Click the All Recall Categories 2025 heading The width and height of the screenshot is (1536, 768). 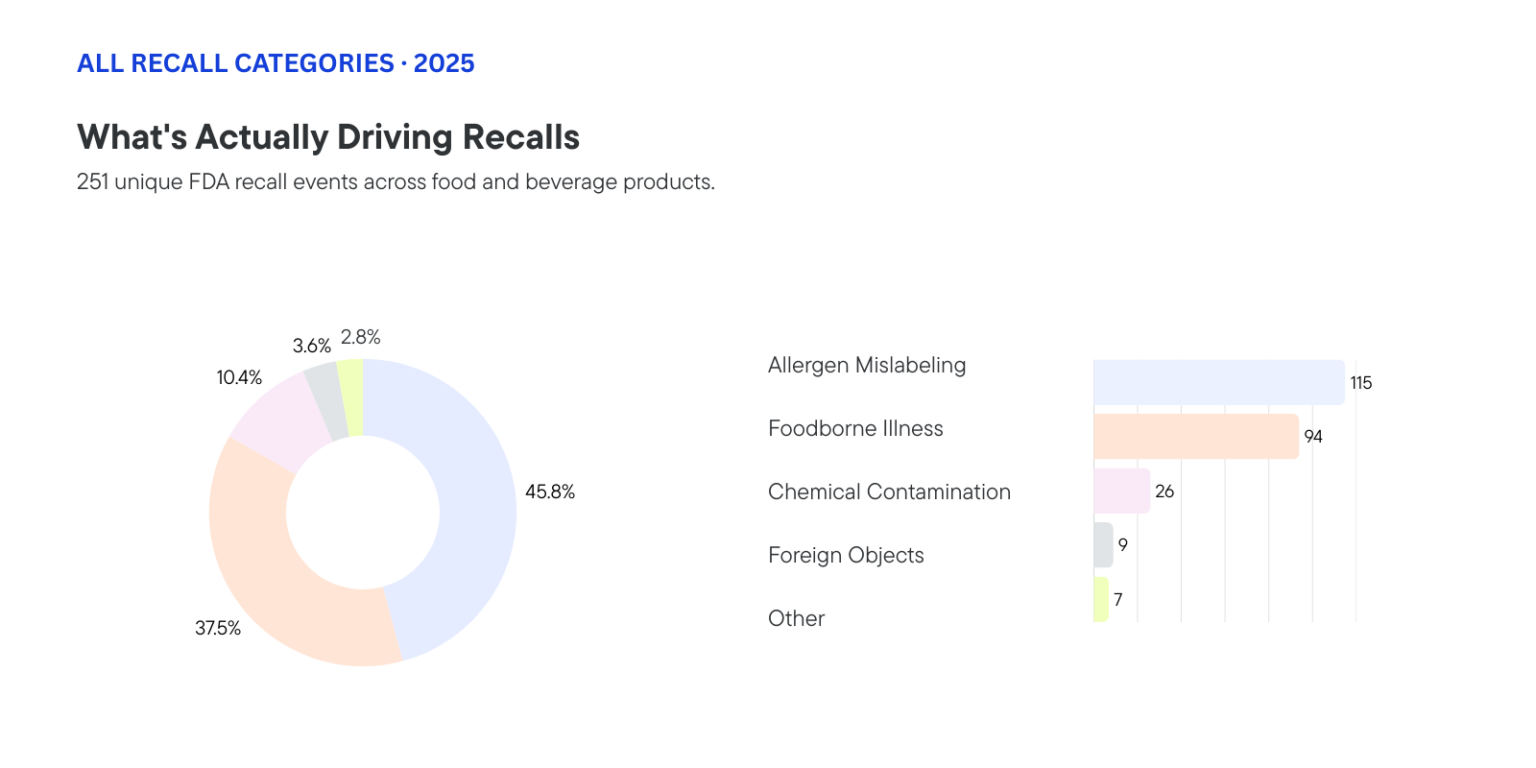(275, 64)
